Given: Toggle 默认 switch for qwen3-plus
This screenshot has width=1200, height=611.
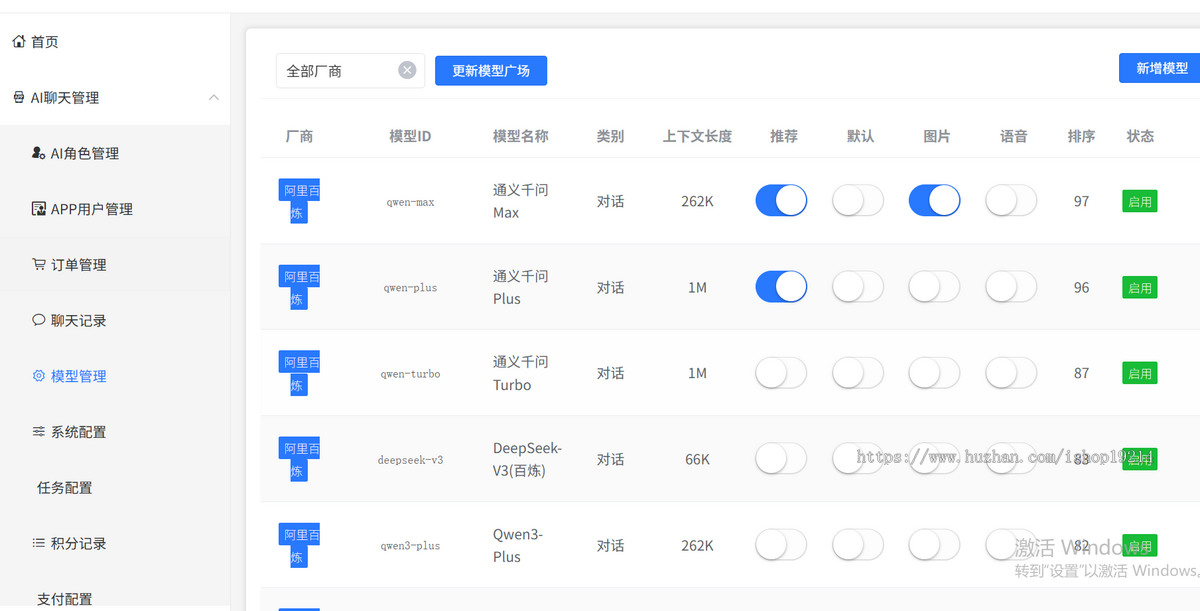Looking at the screenshot, I should point(858,545).
